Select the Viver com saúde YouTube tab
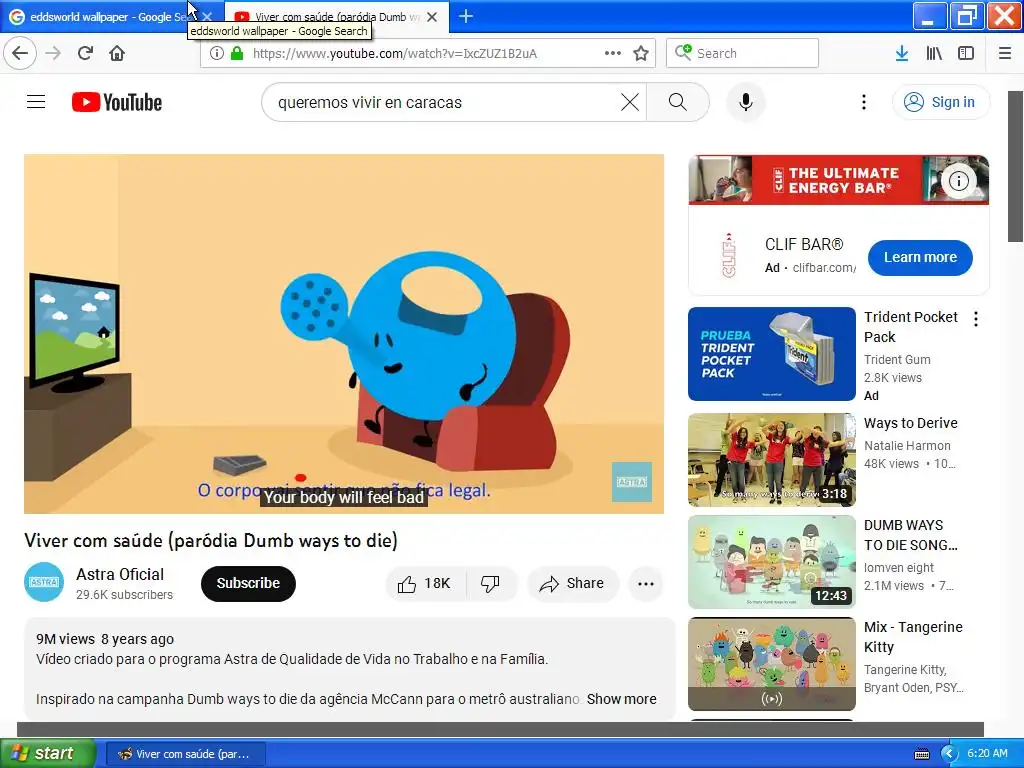Image resolution: width=1024 pixels, height=768 pixels. point(337,17)
